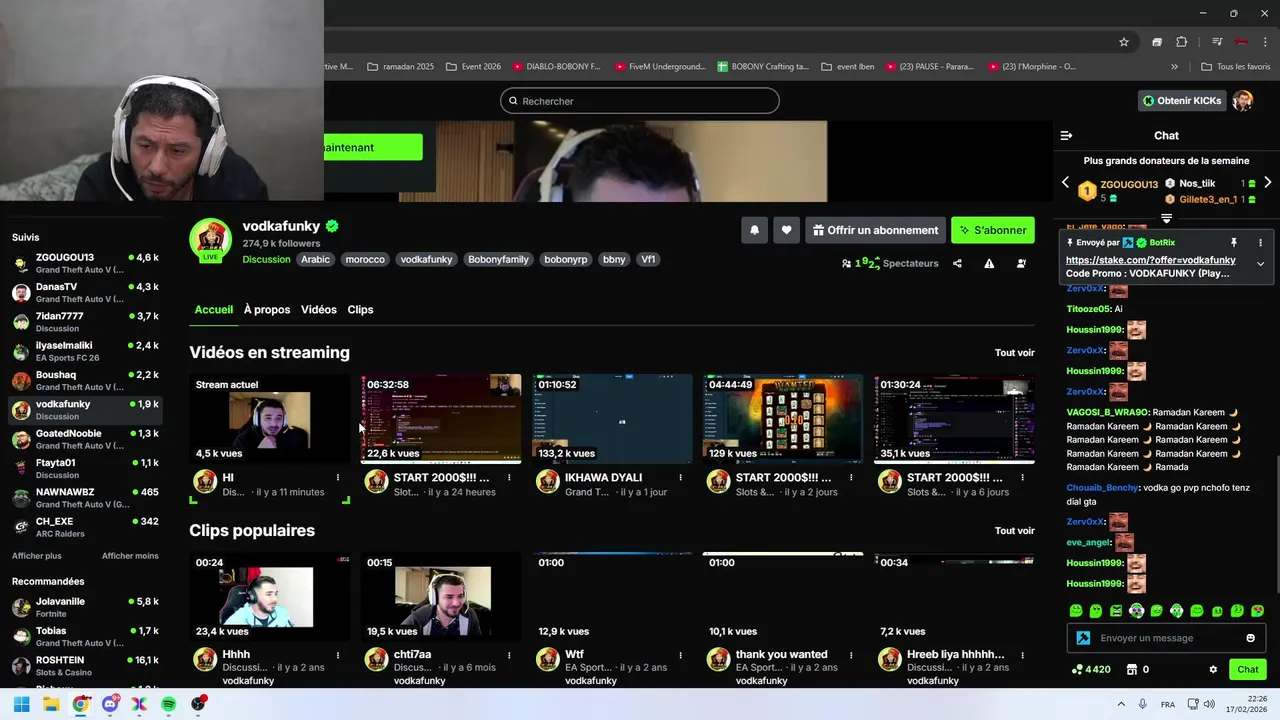Show next top donors with the right chevron
This screenshot has width=1280, height=720.
pyautogui.click(x=1267, y=183)
